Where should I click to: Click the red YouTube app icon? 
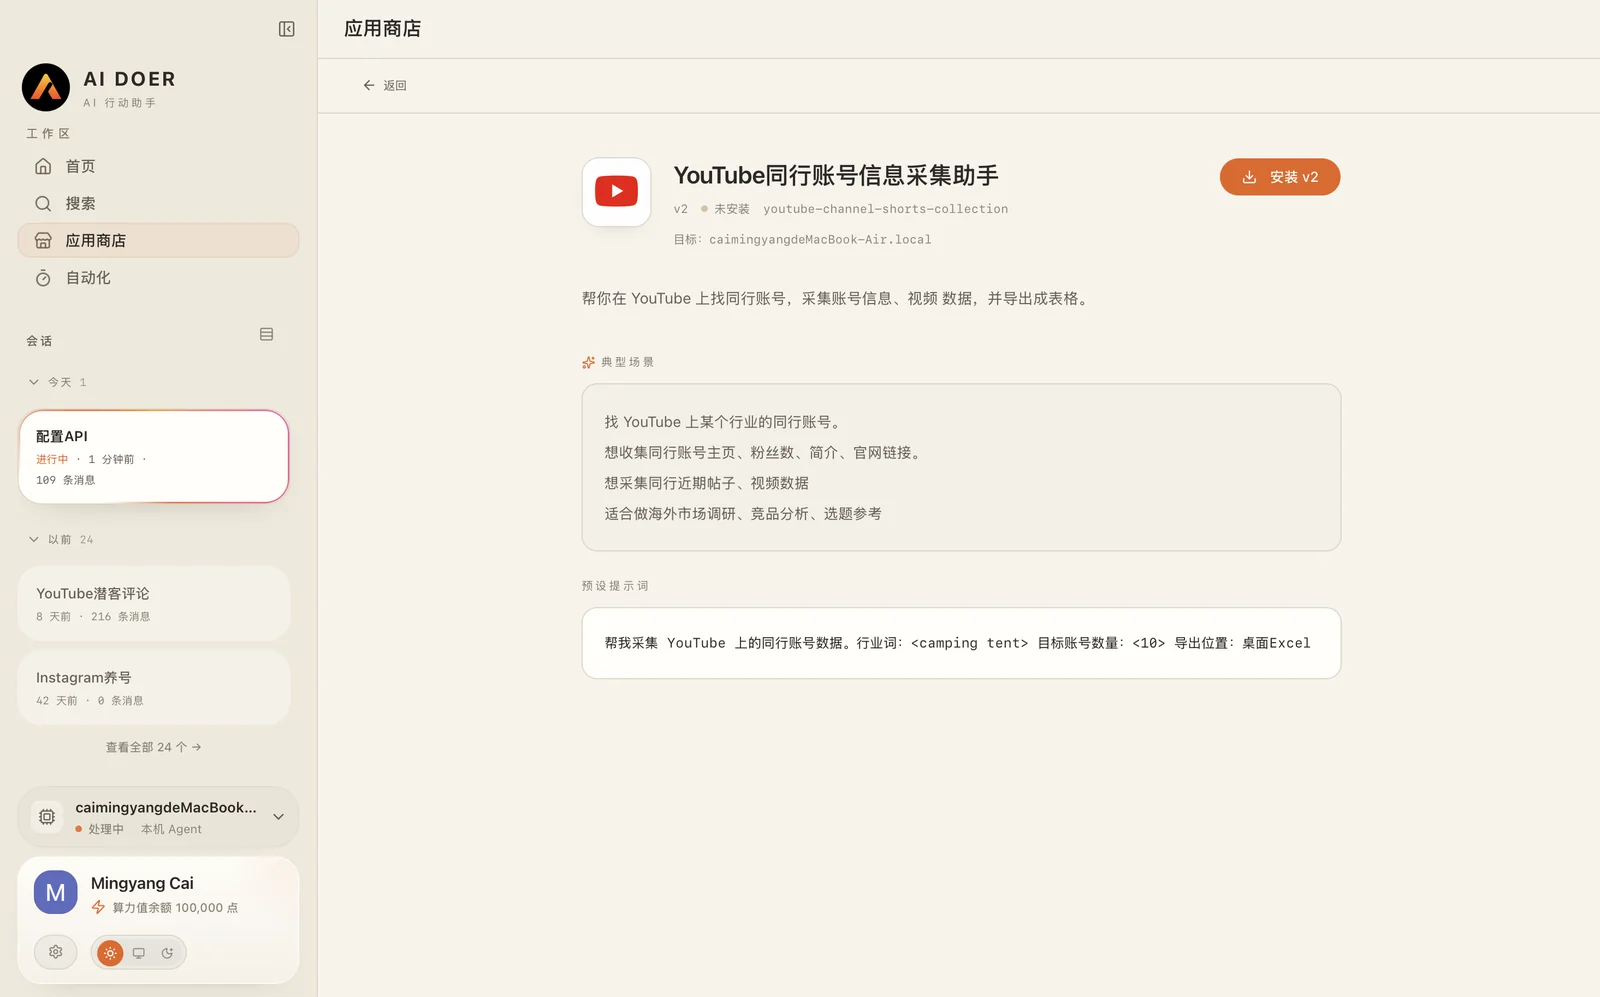click(x=616, y=191)
